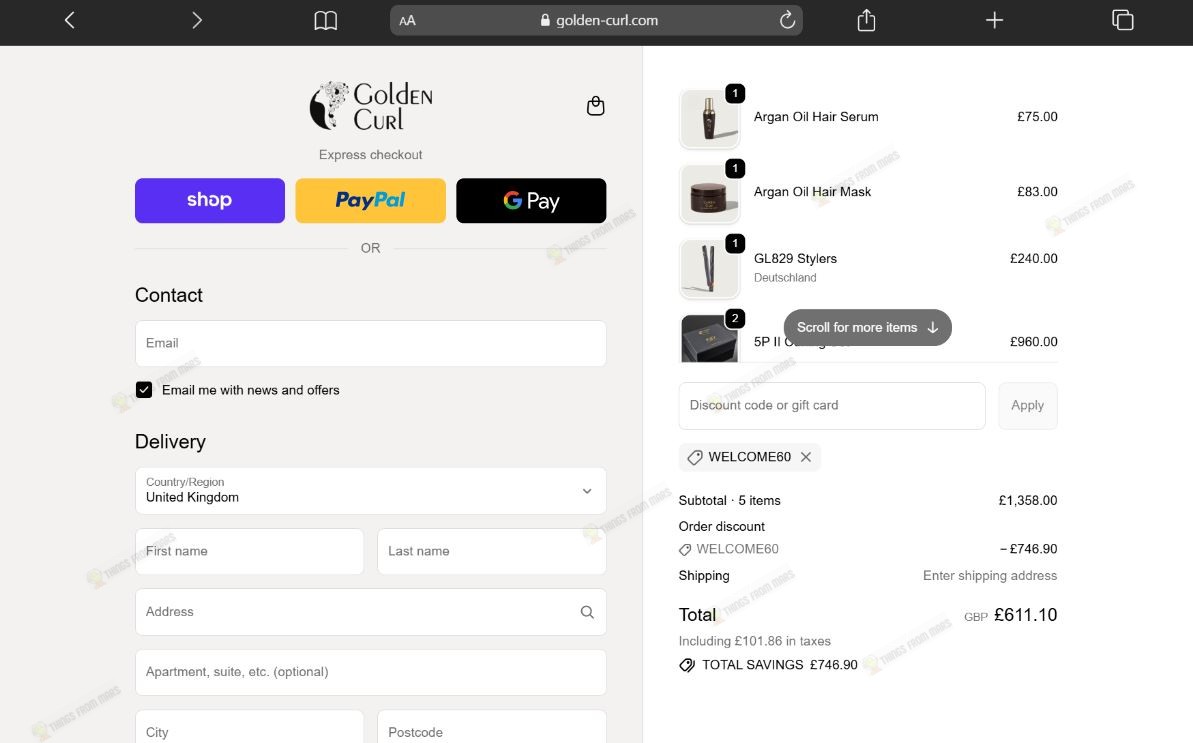Viewport: 1193px width, 743px height.
Task: Focus the First name field
Action: (250, 551)
